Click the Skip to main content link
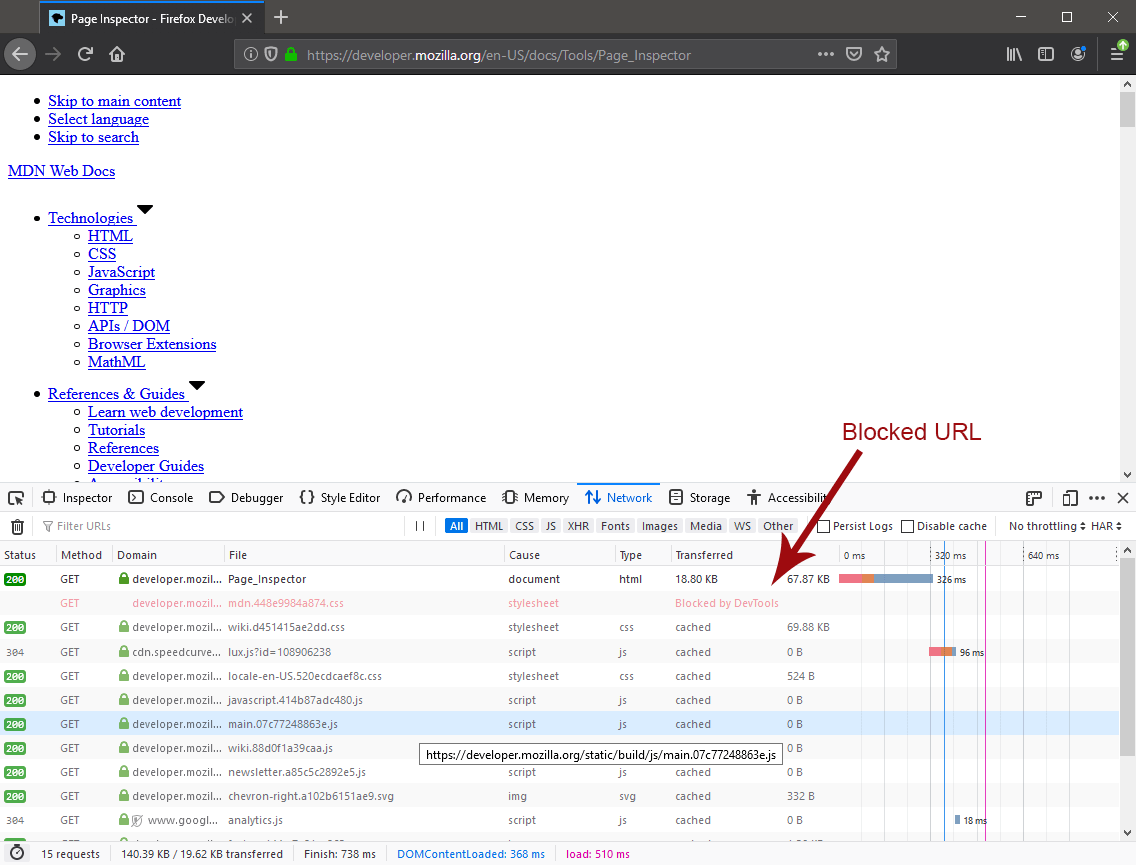The width and height of the screenshot is (1136, 865). (x=114, y=101)
